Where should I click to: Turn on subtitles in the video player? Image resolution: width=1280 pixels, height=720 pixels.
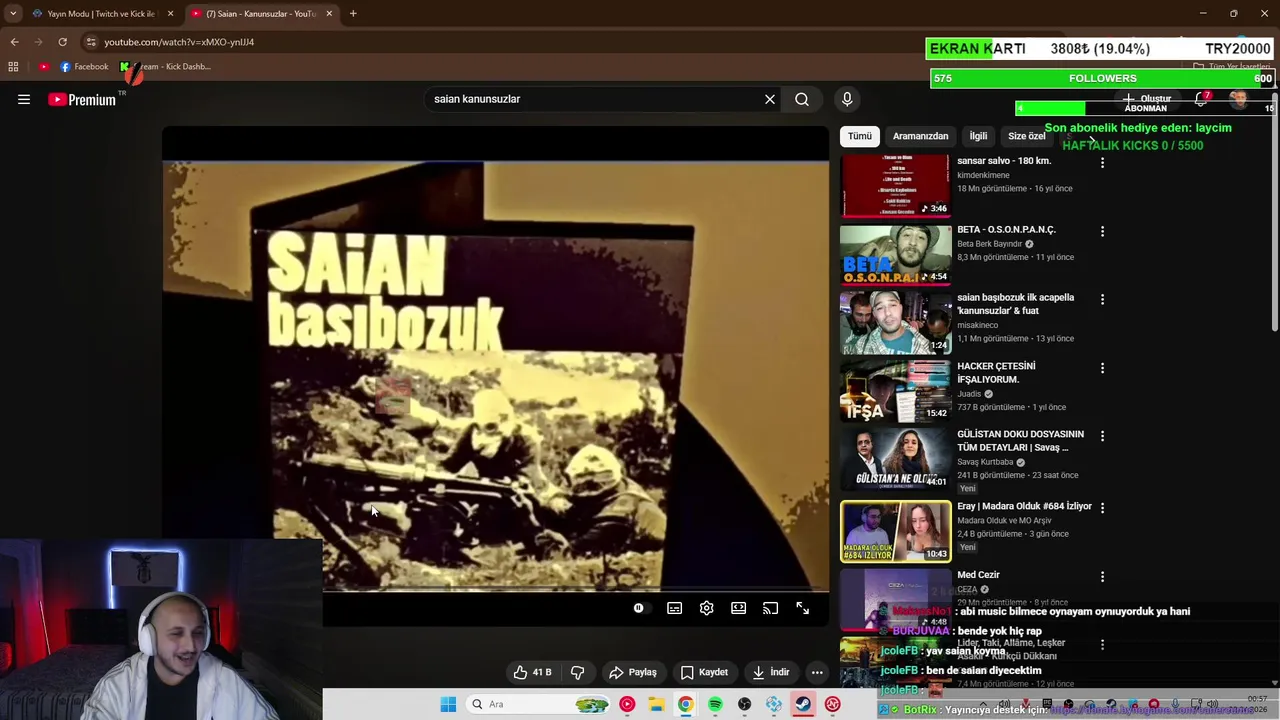pos(675,608)
